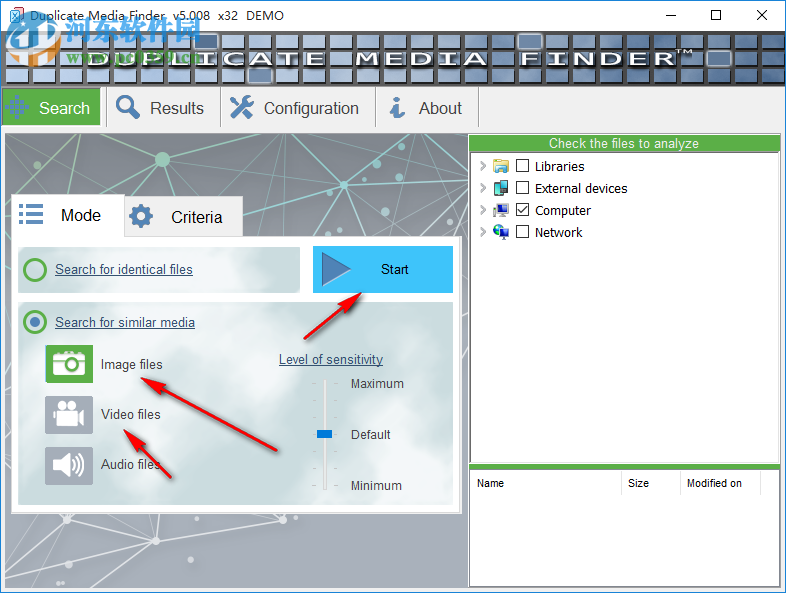
Task: Sort by the Name column header
Action: point(545,483)
